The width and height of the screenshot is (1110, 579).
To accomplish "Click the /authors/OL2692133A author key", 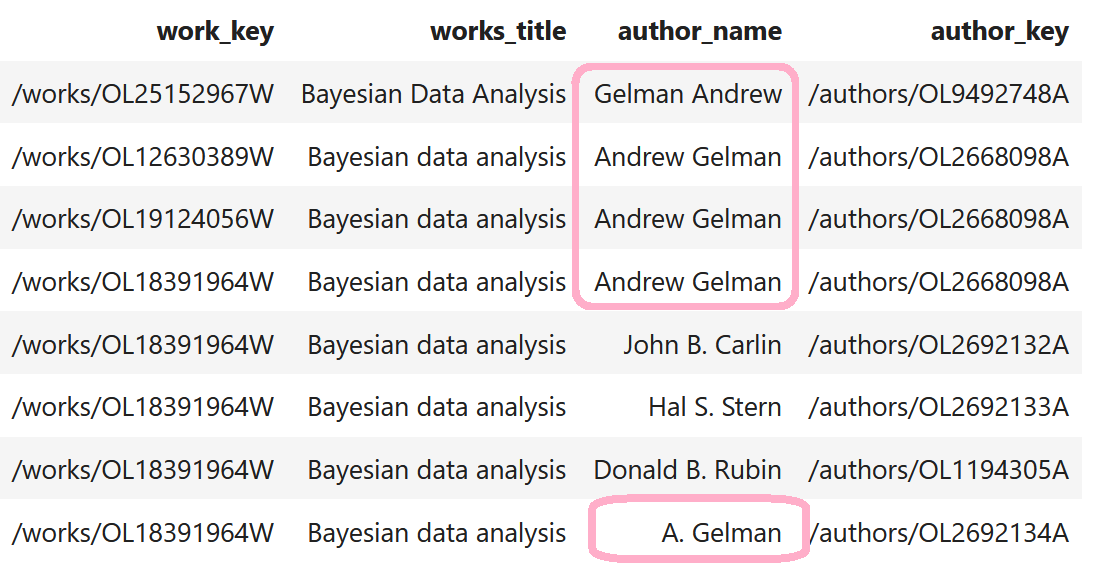I will pyautogui.click(x=938, y=407).
